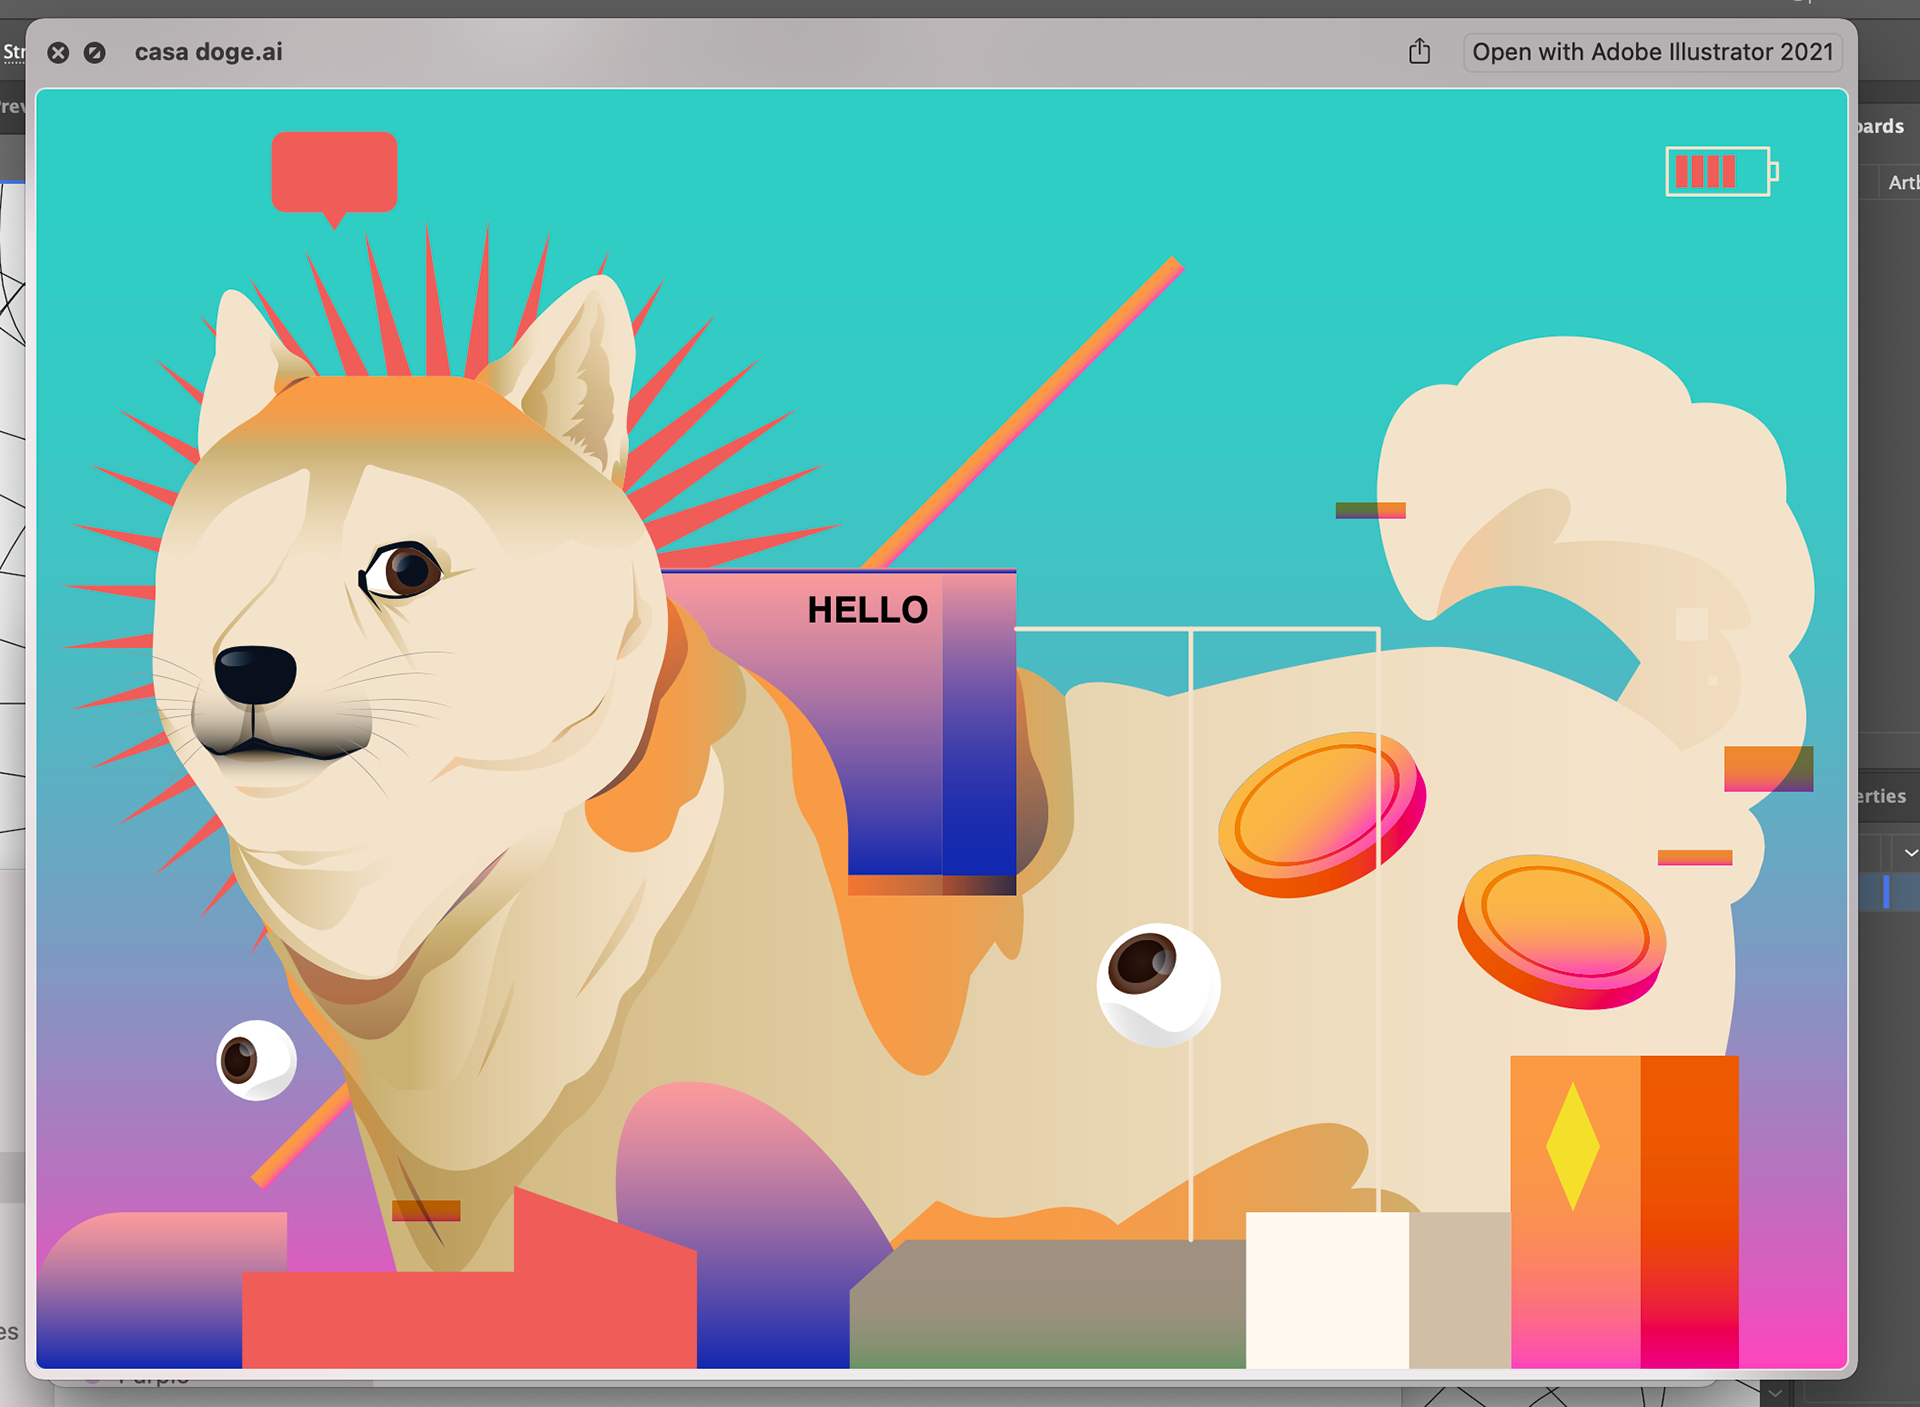Click the Artboard column header on right
1920x1407 pixels.
tap(1902, 183)
